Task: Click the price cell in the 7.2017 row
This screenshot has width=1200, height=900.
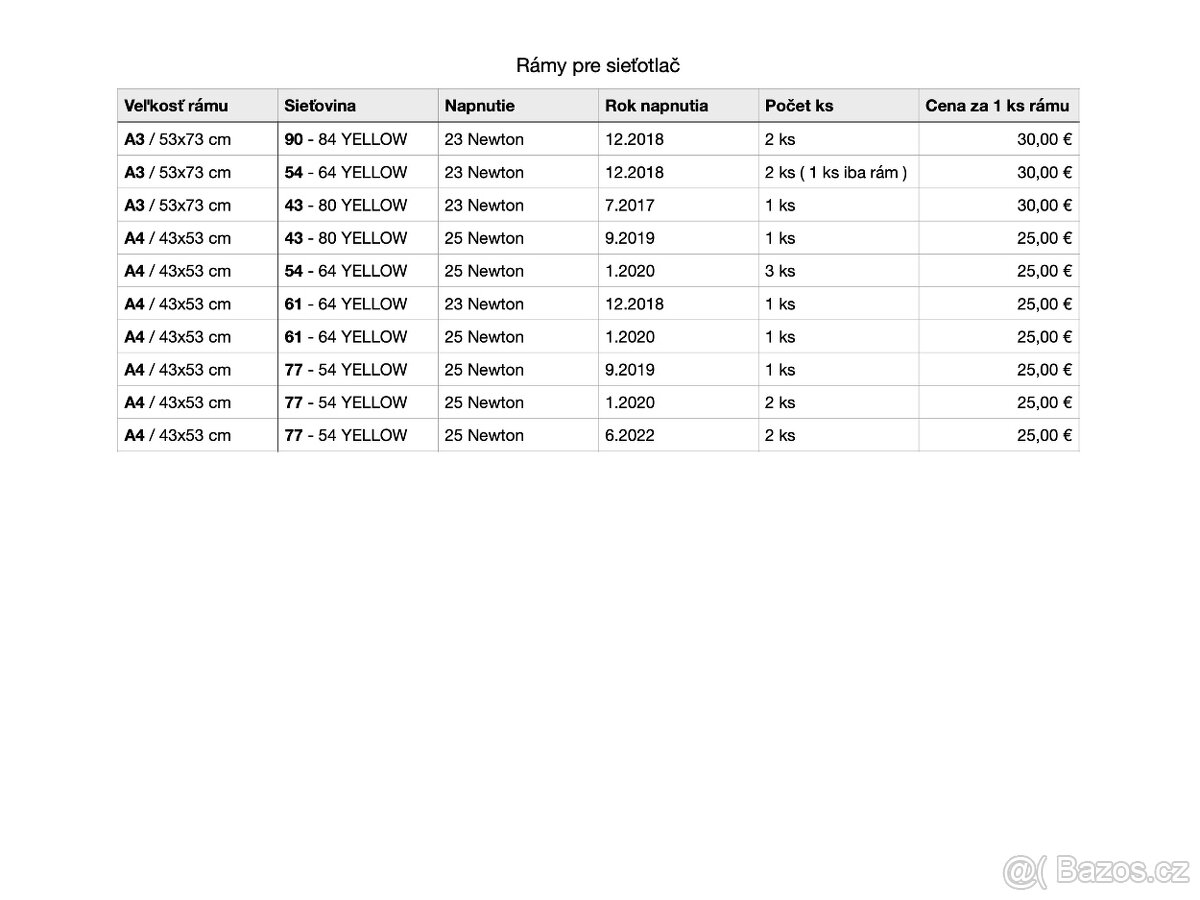Action: [x=1044, y=205]
